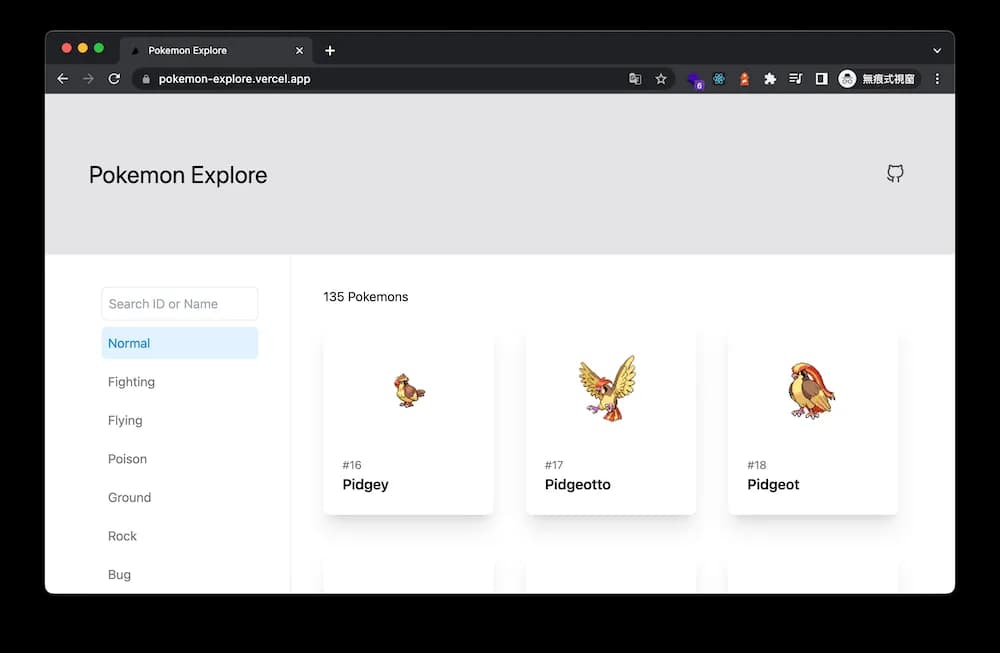
Task: Select the Pokemon Explore browser tab
Action: pos(216,50)
